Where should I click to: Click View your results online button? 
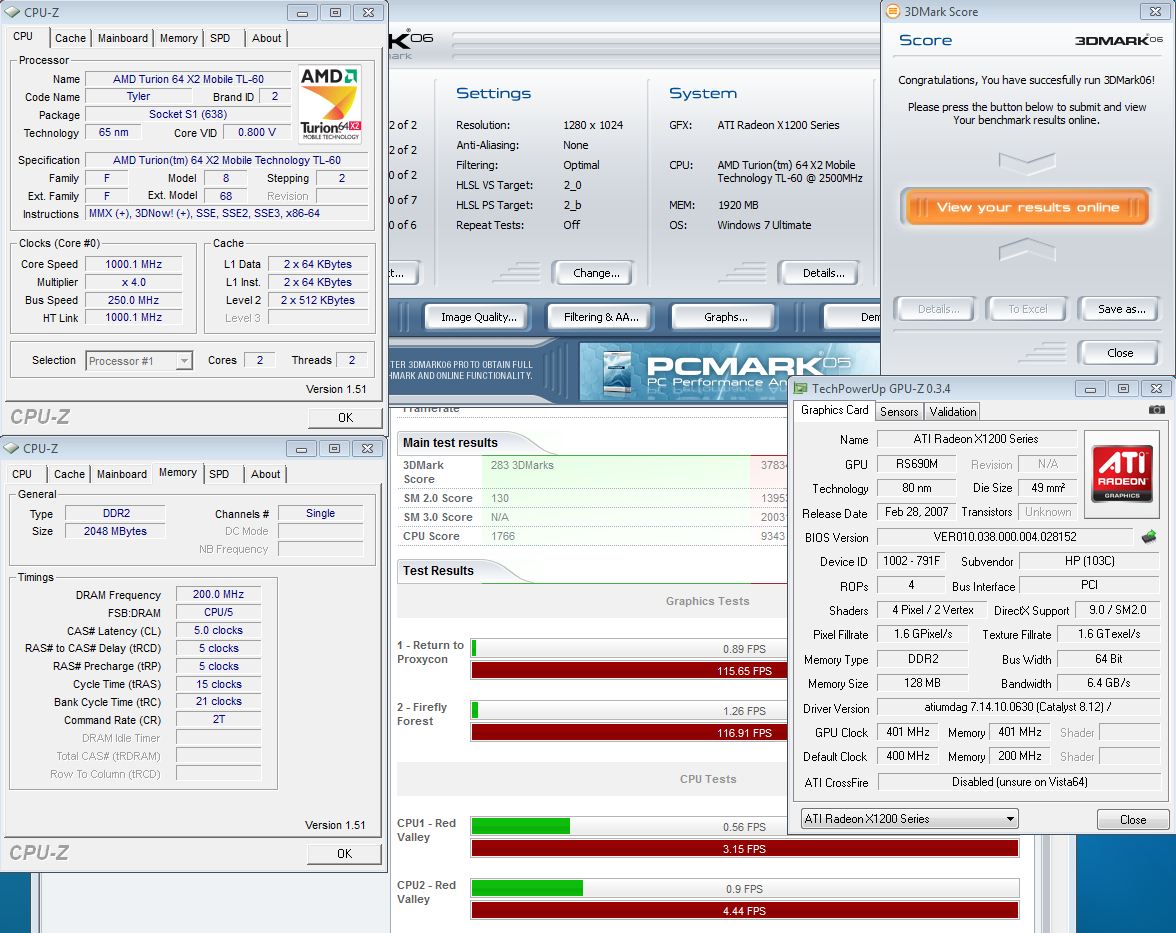coord(1027,208)
